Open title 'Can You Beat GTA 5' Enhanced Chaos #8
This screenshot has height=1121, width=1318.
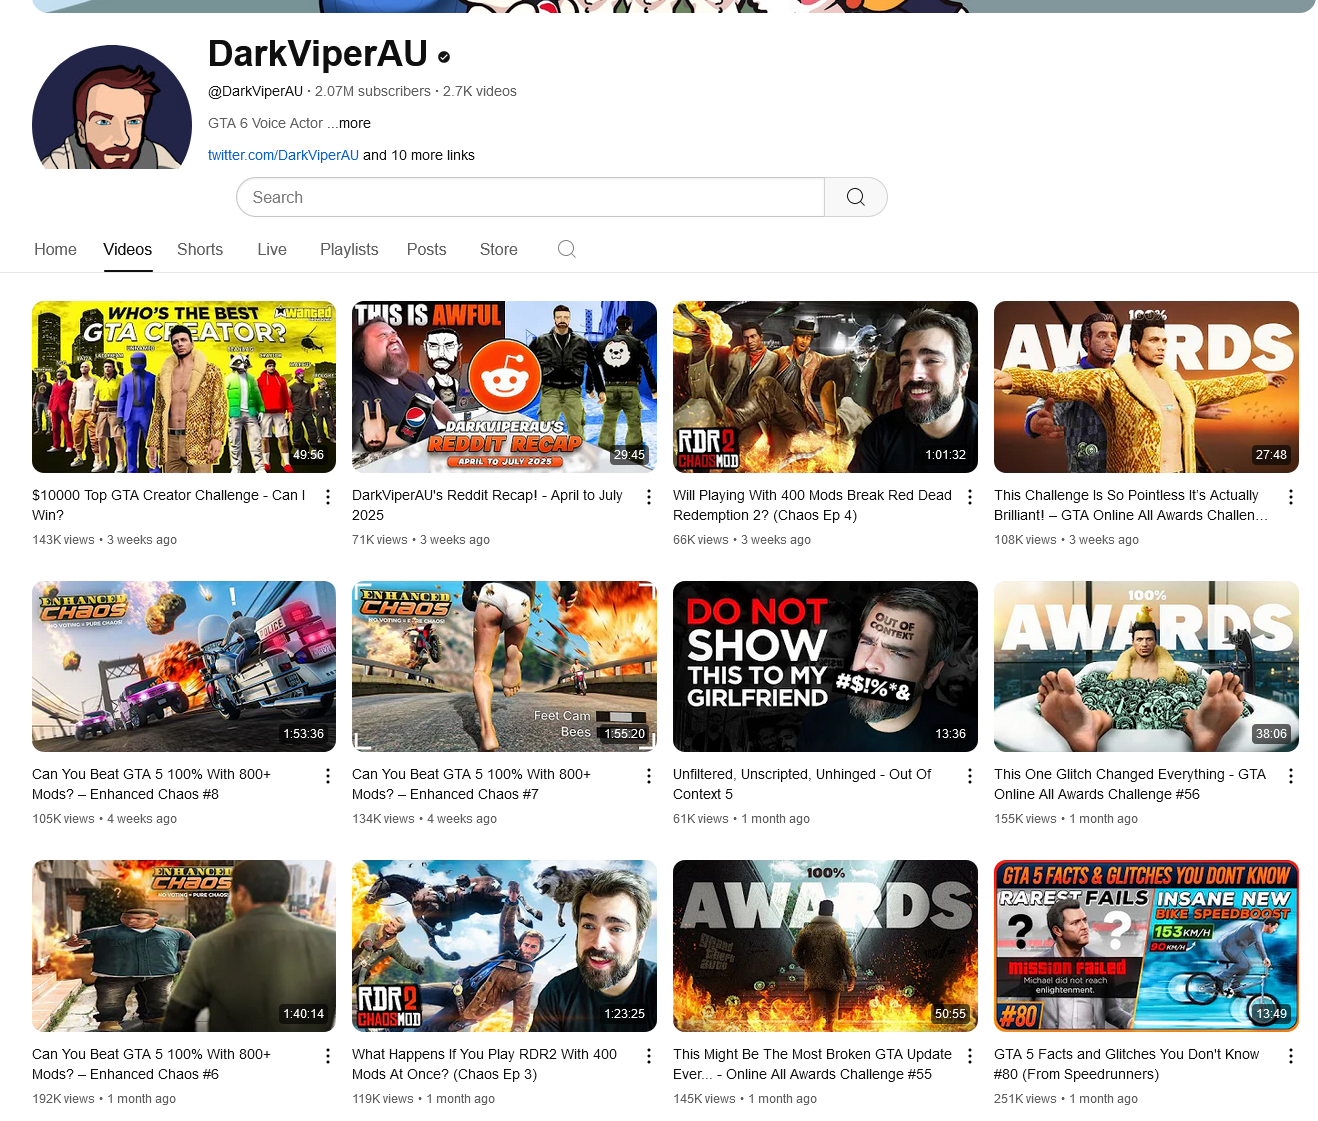point(151,784)
